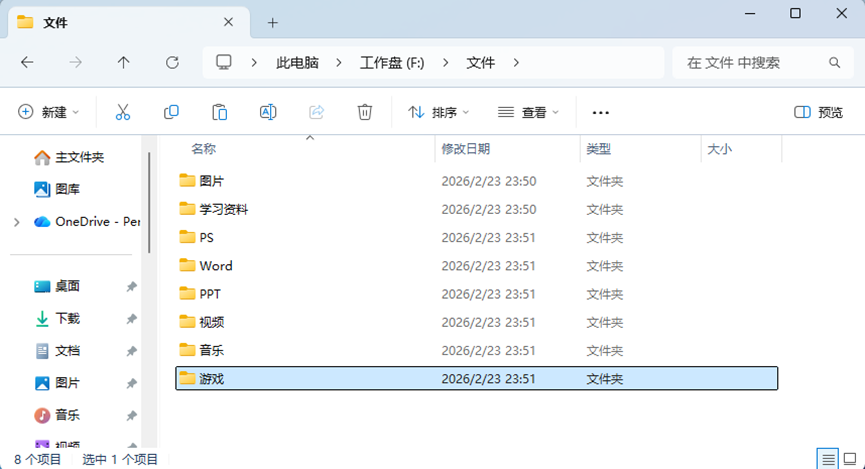Sort by 名称 column header
This screenshot has width=865, height=469.
point(204,148)
